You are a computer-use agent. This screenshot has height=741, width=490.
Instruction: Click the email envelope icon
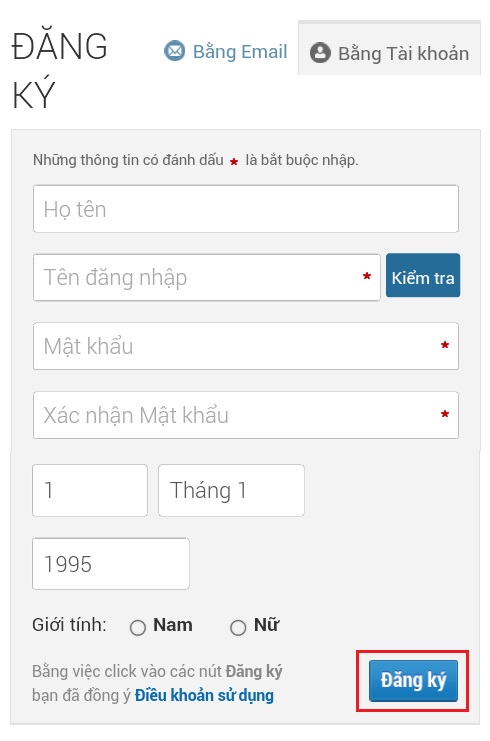click(174, 51)
